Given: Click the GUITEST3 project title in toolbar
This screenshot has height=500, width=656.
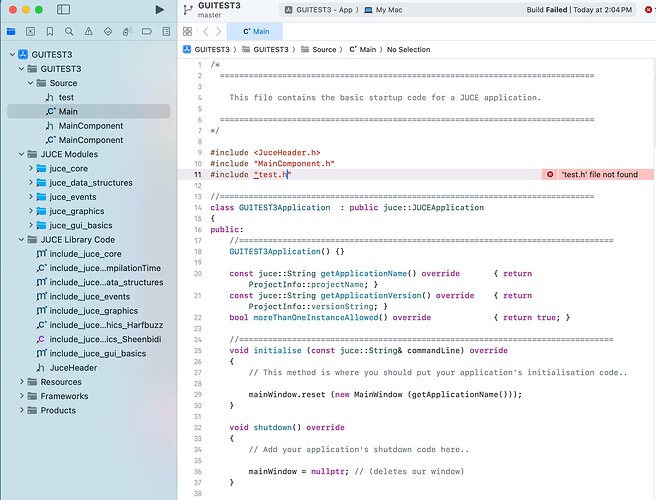Looking at the screenshot, I should point(219,5).
